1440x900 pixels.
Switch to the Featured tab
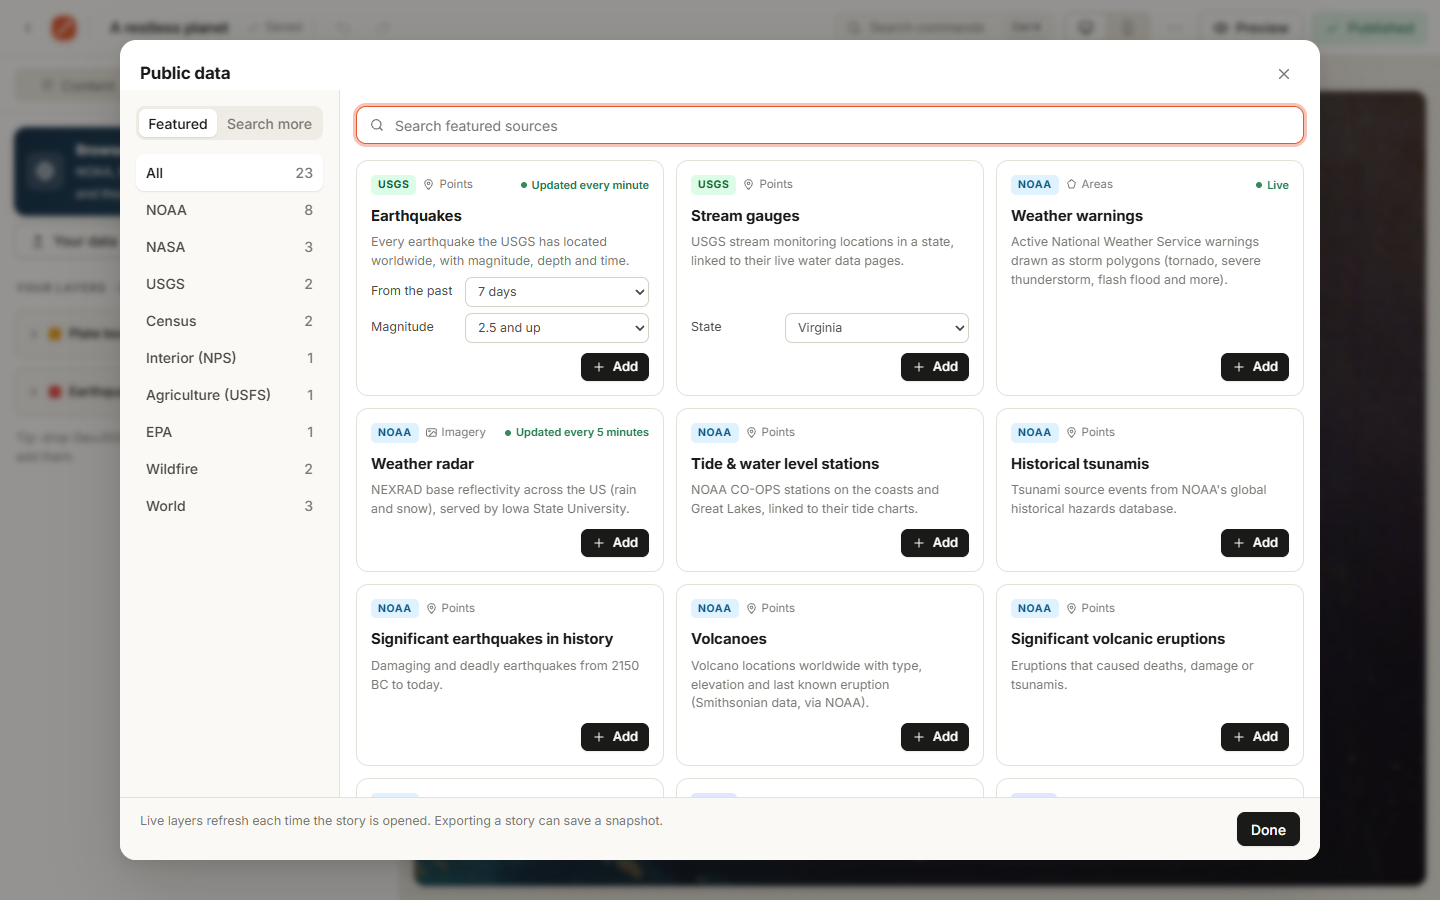point(178,124)
